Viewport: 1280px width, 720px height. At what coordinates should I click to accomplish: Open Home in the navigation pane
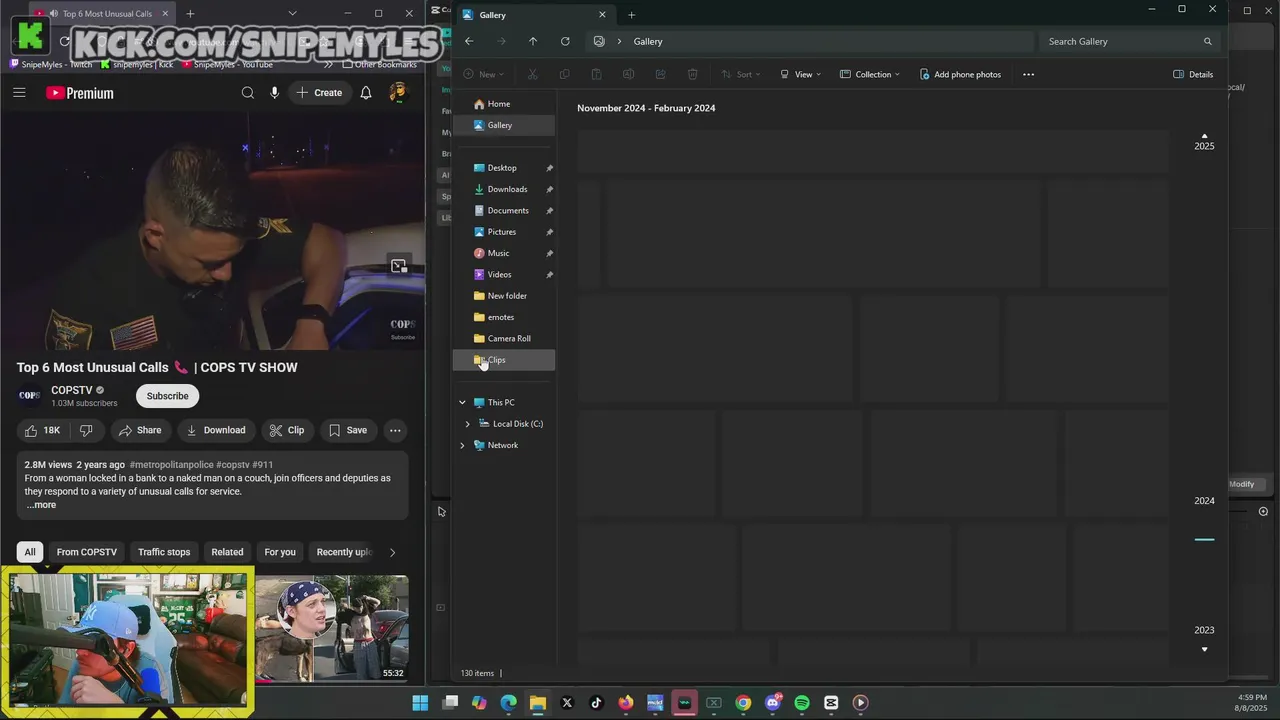[x=504, y=104]
